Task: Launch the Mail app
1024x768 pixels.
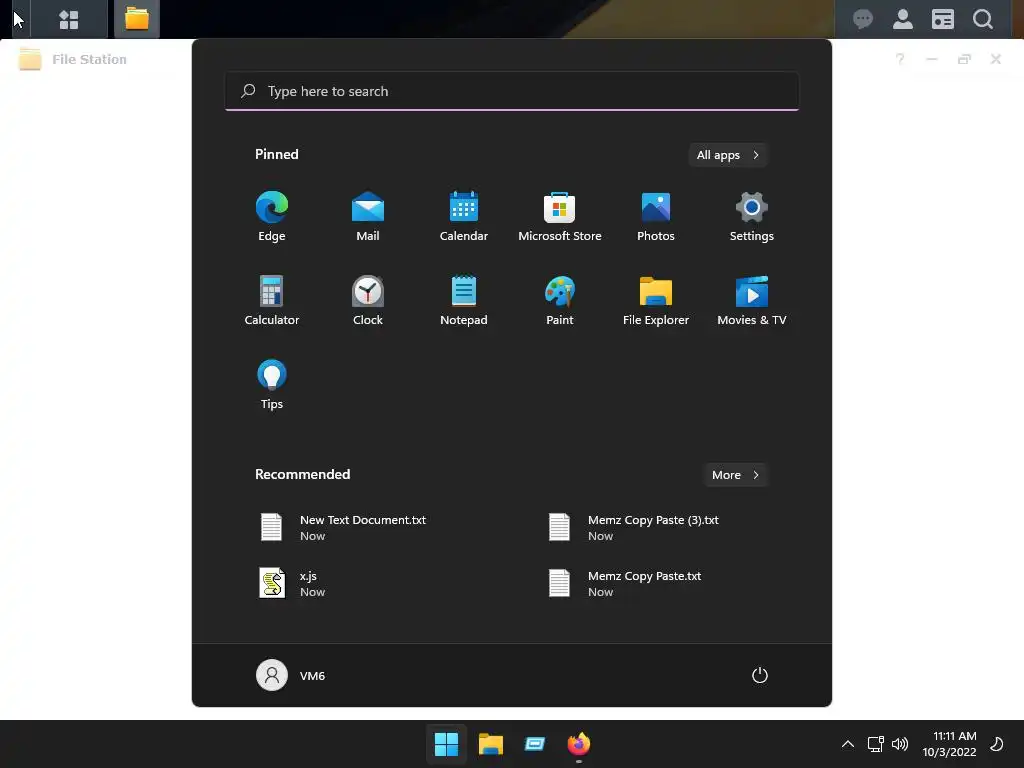Action: point(368,217)
